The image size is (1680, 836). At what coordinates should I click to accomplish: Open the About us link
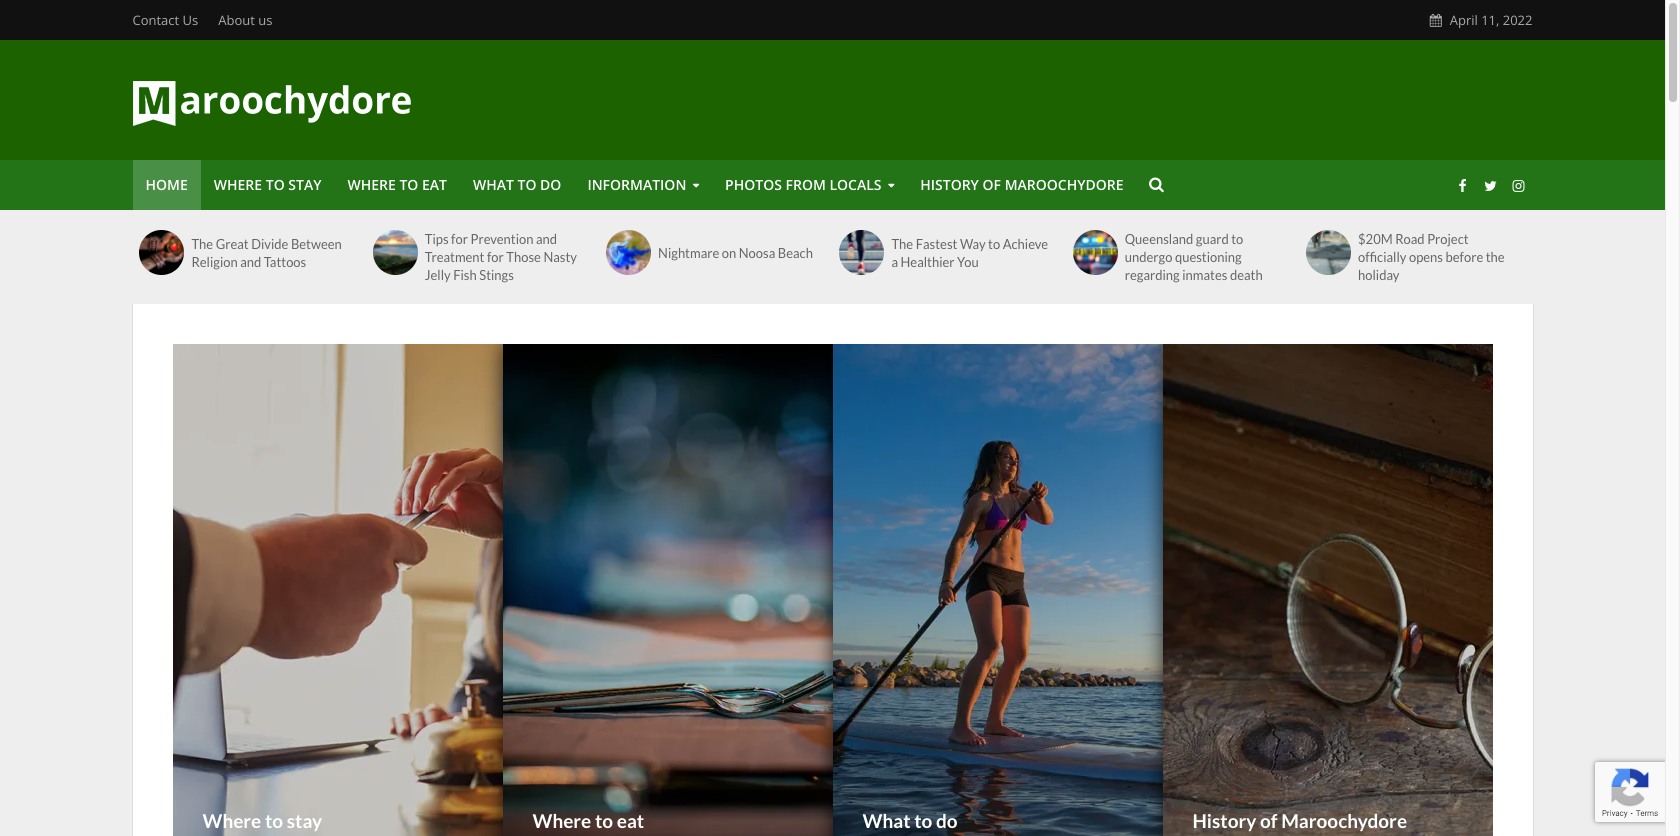(x=245, y=20)
